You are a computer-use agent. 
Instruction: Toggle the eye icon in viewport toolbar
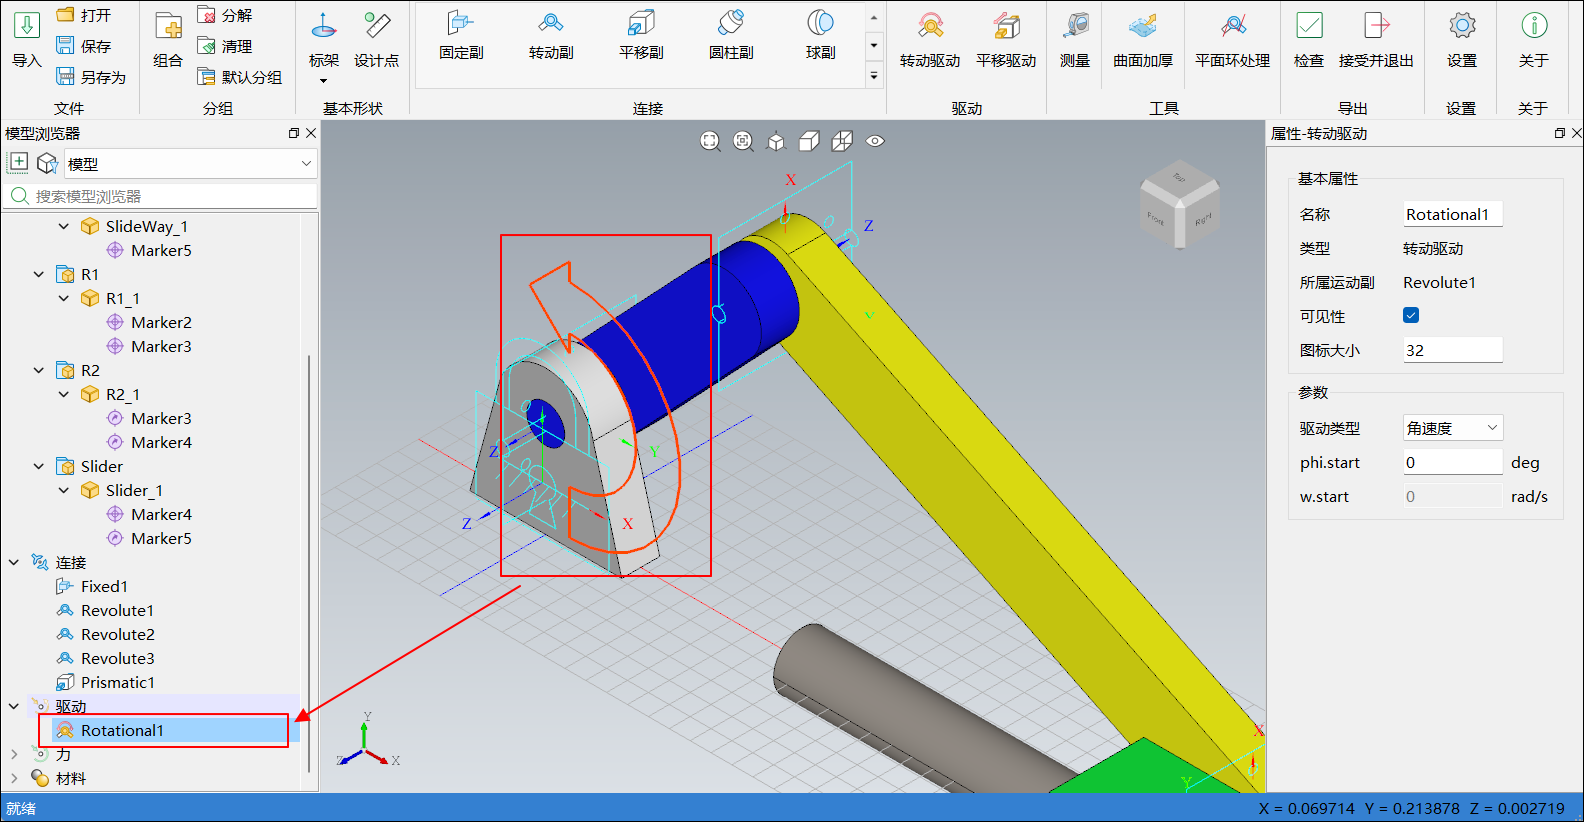(875, 141)
